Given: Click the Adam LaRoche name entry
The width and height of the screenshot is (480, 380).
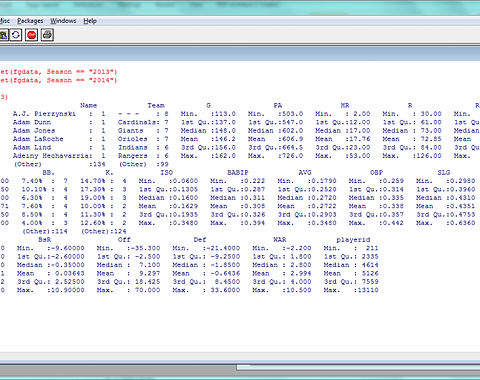Looking at the screenshot, I should click(x=38, y=139).
